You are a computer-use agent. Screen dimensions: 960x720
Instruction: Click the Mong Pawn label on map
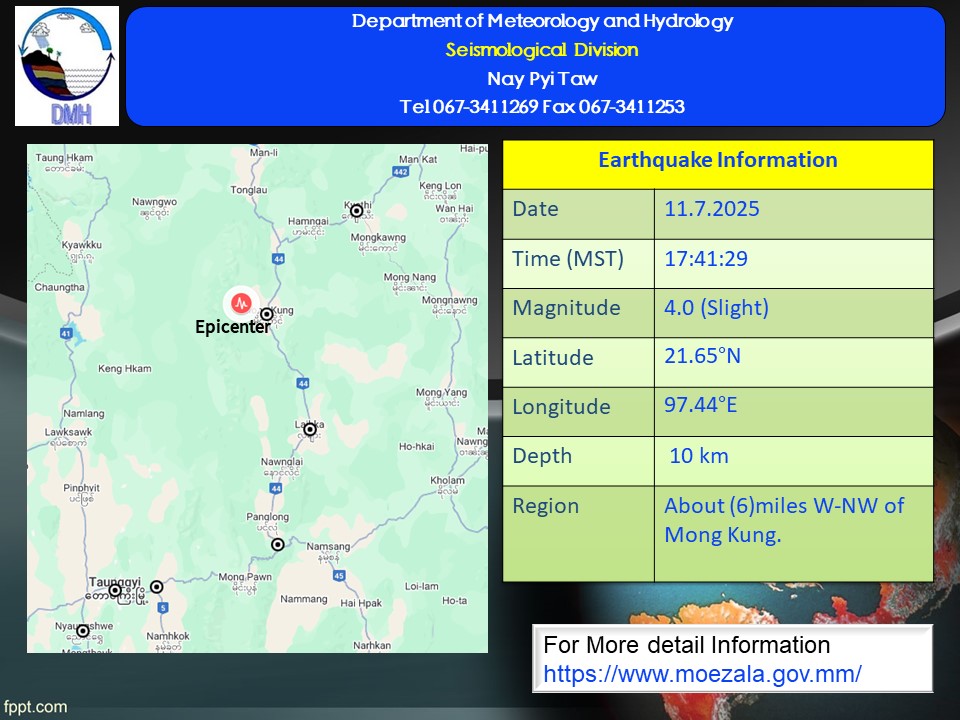click(245, 577)
